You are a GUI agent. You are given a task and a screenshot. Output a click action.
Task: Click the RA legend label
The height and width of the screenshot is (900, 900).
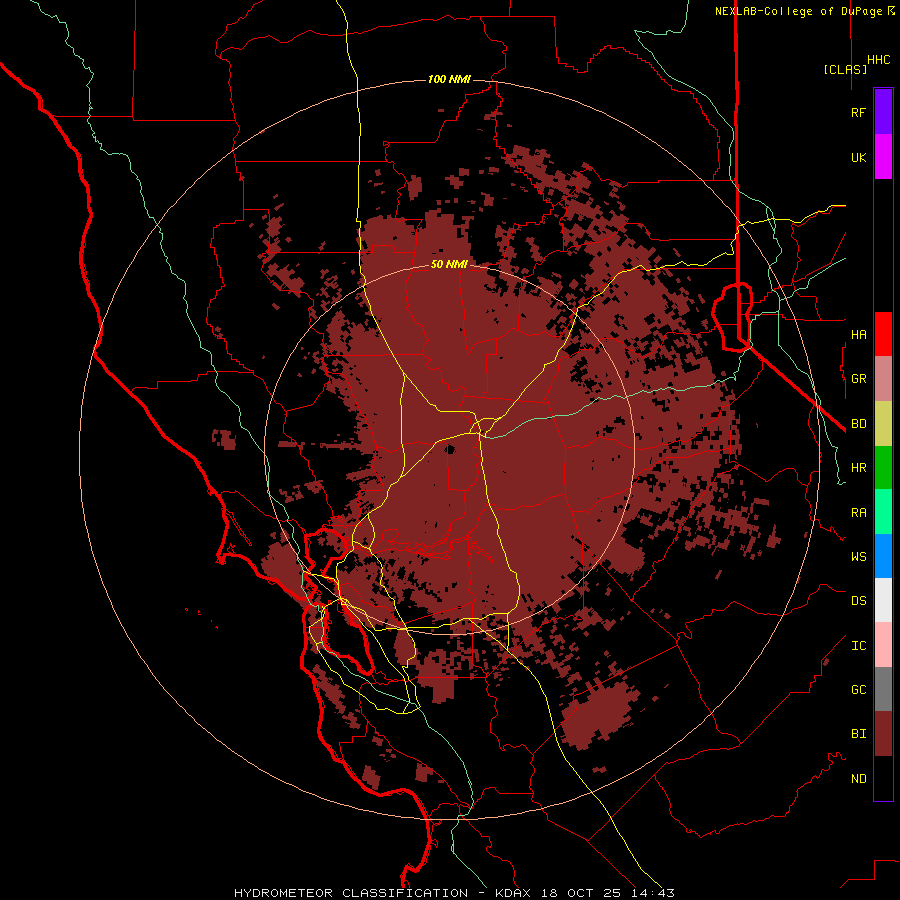pyautogui.click(x=858, y=513)
